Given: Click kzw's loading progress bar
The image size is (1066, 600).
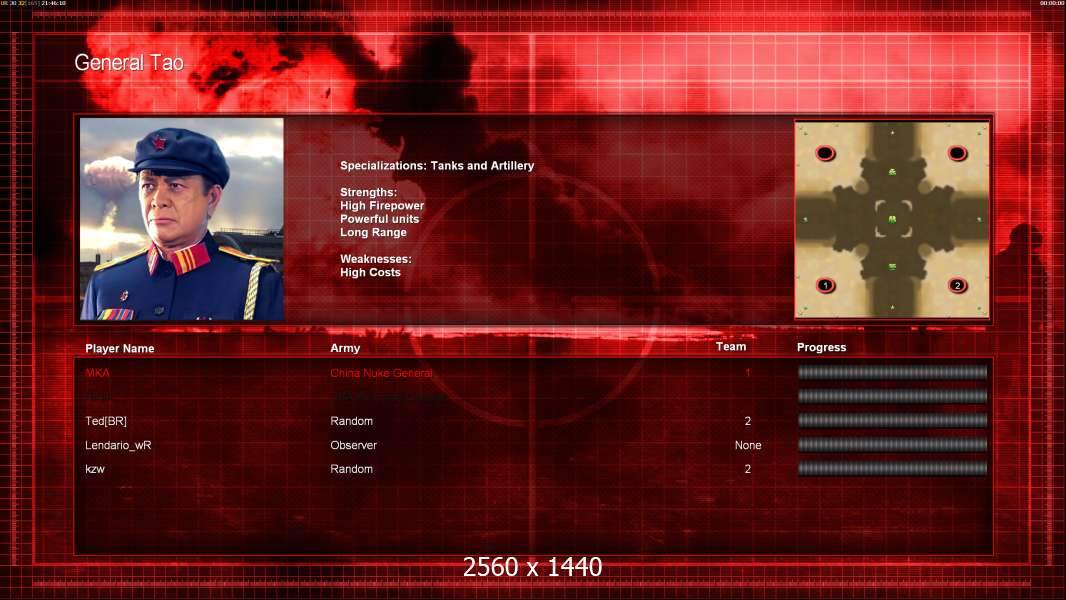Looking at the screenshot, I should click(x=892, y=468).
